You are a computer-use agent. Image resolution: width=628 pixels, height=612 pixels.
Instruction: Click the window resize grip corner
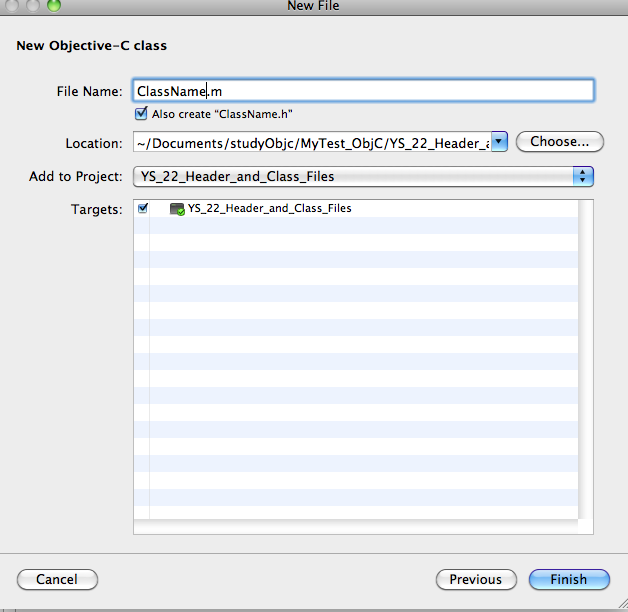[x=622, y=603]
